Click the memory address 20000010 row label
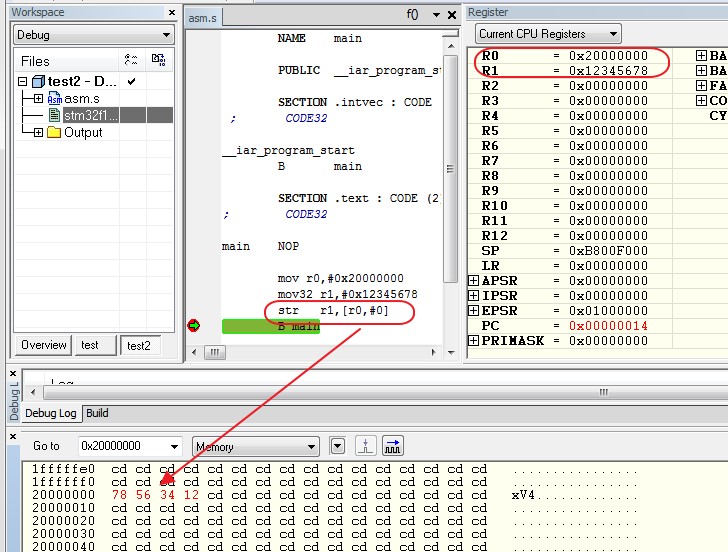 [63, 508]
